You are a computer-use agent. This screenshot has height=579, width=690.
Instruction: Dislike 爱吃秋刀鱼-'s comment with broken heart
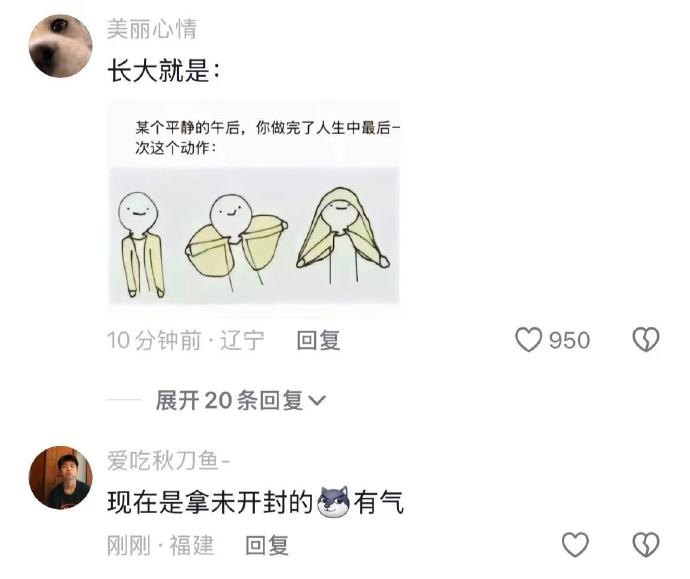click(x=646, y=545)
